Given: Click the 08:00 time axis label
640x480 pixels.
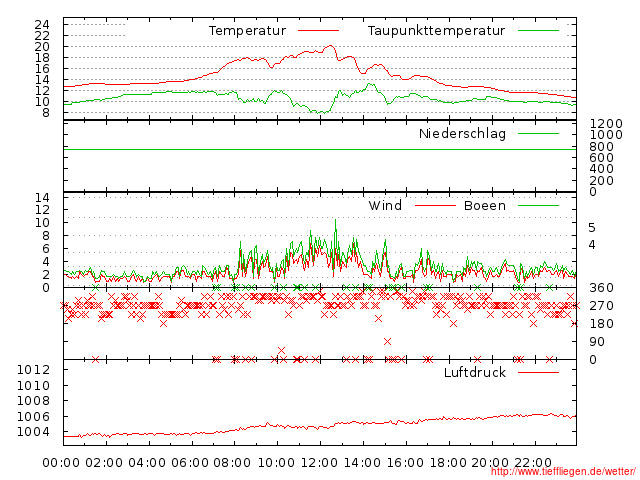Looking at the screenshot, I should pos(232,463).
